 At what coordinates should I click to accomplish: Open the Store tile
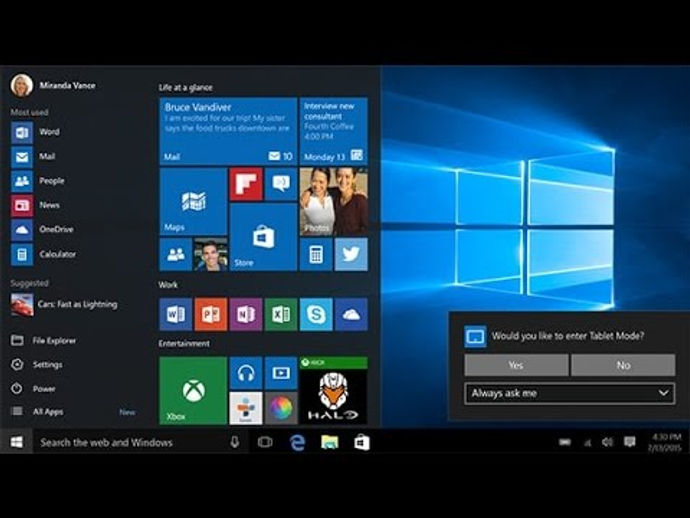263,237
